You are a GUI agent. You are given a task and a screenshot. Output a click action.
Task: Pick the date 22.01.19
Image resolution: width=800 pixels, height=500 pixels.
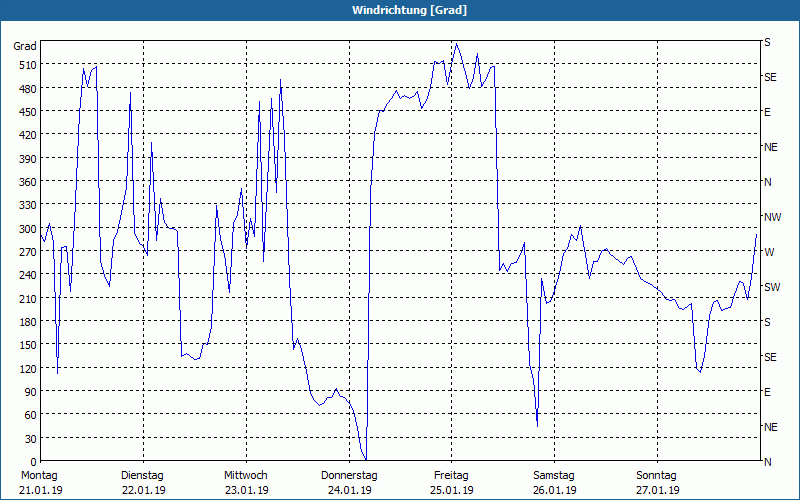click(144, 491)
